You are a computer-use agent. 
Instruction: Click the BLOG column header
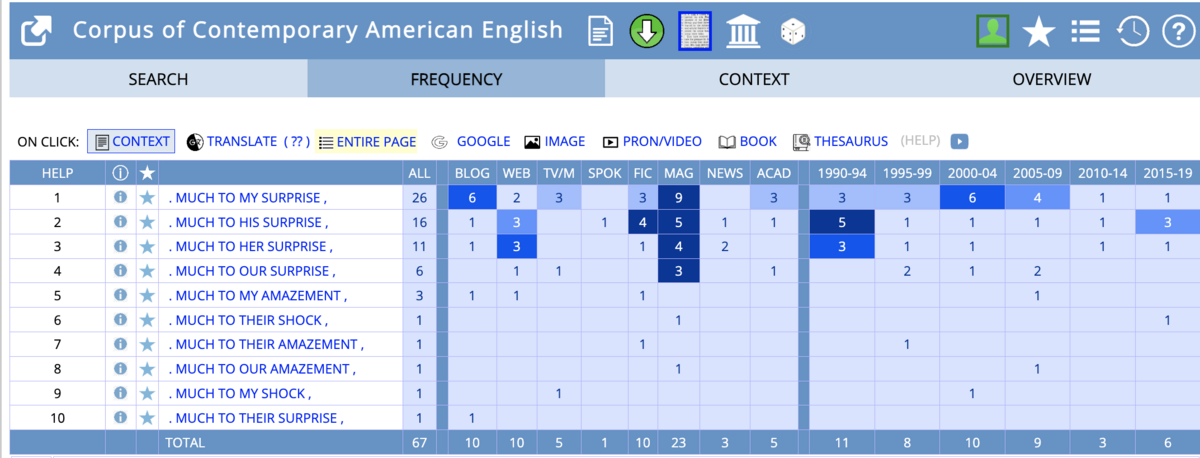pyautogui.click(x=472, y=173)
